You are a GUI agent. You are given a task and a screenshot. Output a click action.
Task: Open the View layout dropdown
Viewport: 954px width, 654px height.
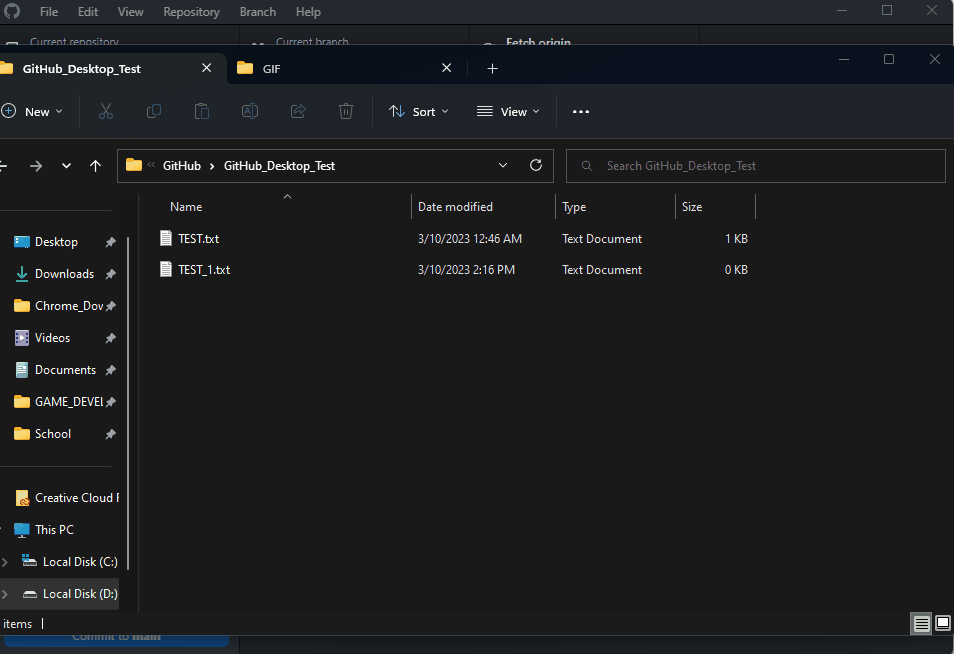[508, 111]
